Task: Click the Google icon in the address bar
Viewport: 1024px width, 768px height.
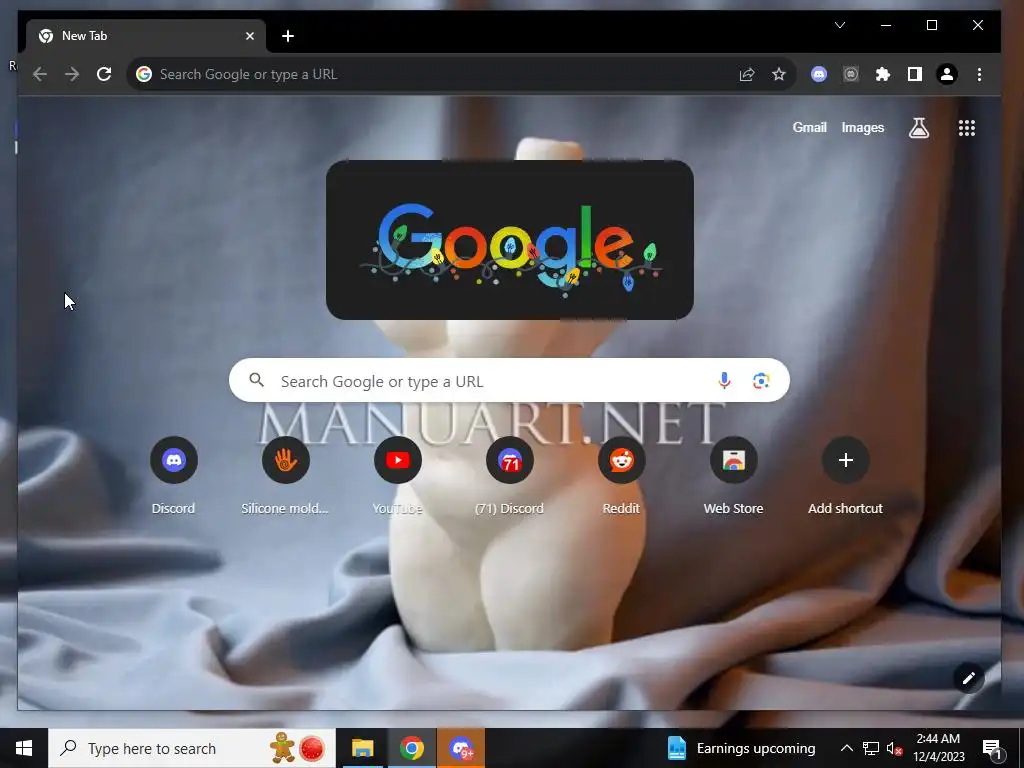Action: click(144, 74)
